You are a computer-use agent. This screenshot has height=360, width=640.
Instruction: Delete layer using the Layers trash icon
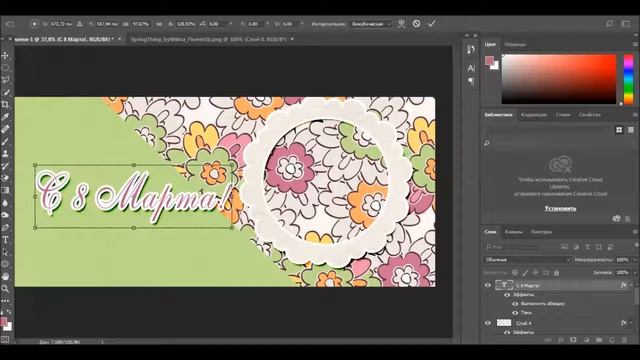[624, 340]
